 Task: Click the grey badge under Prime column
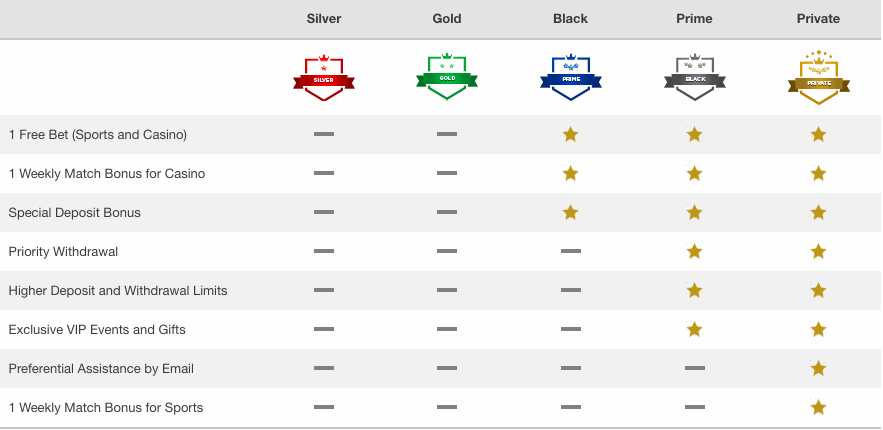pos(694,77)
